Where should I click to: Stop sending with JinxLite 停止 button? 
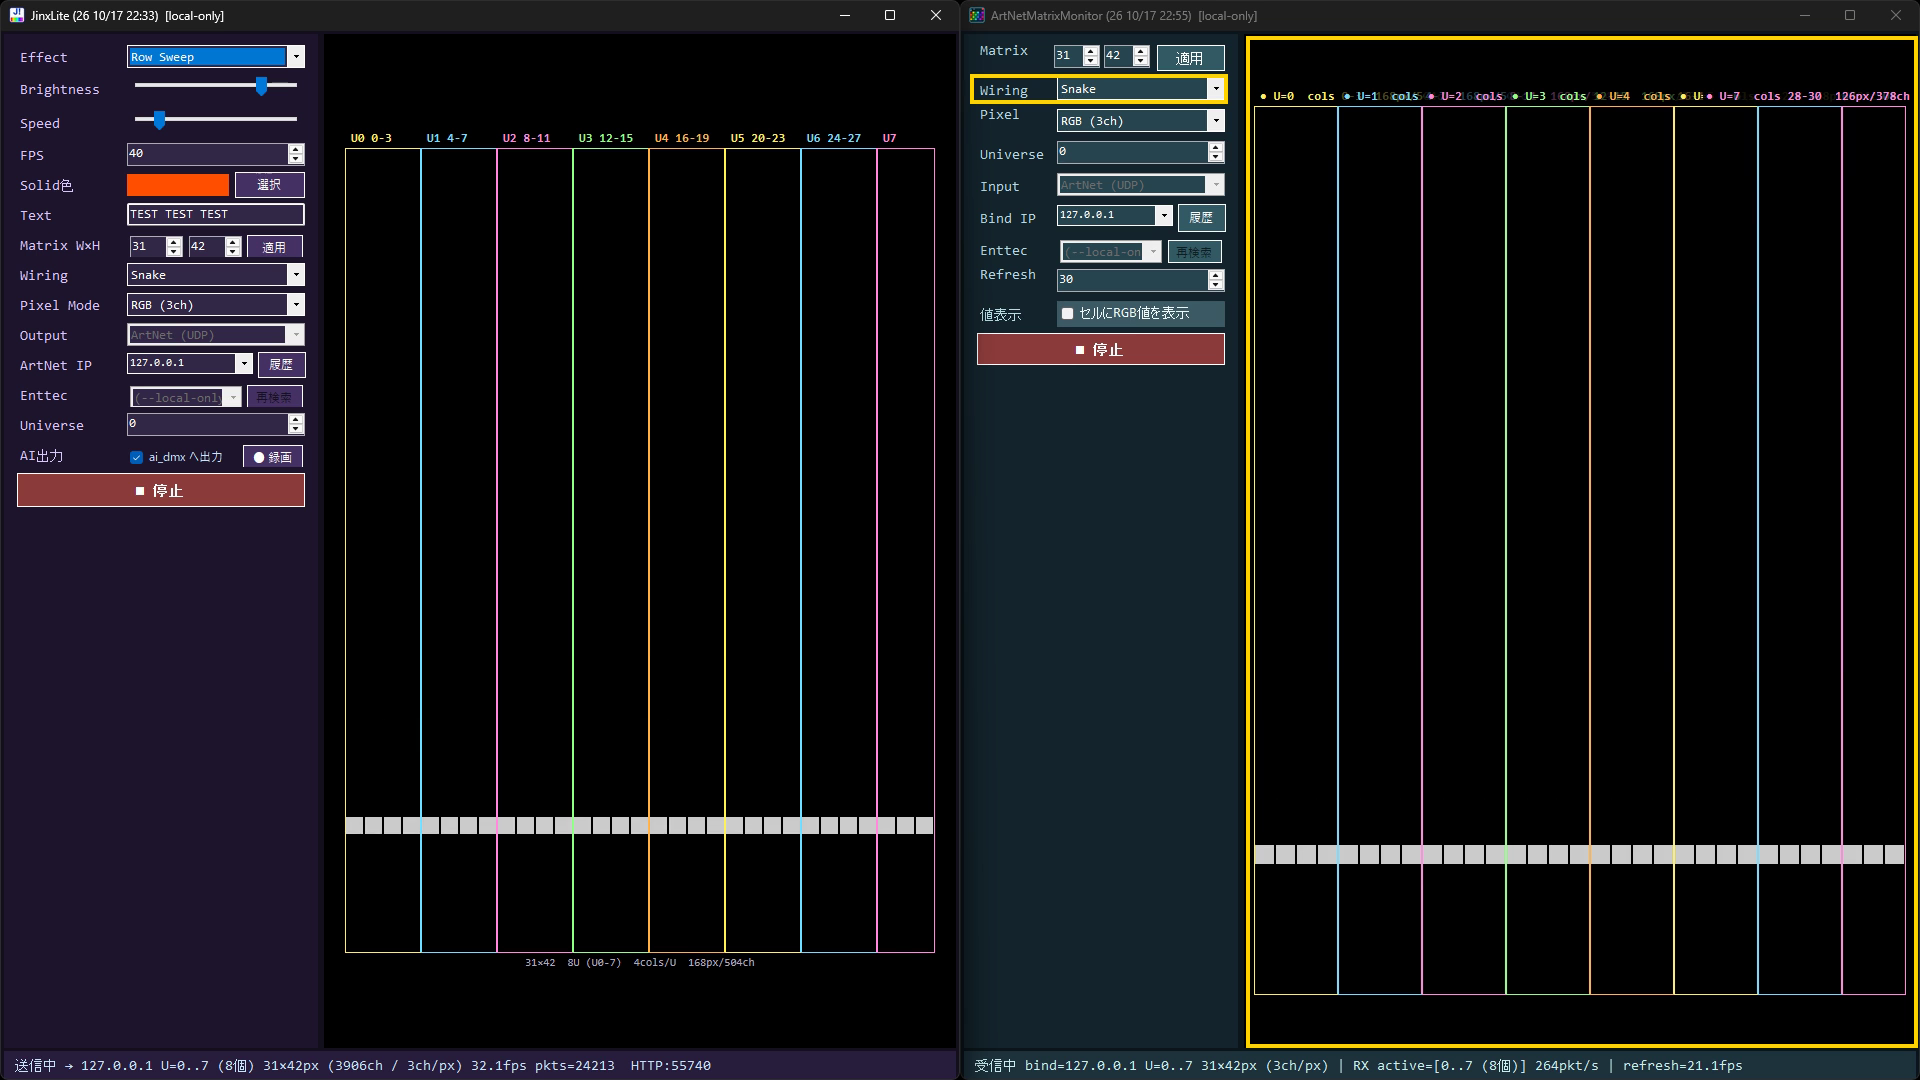coord(161,490)
